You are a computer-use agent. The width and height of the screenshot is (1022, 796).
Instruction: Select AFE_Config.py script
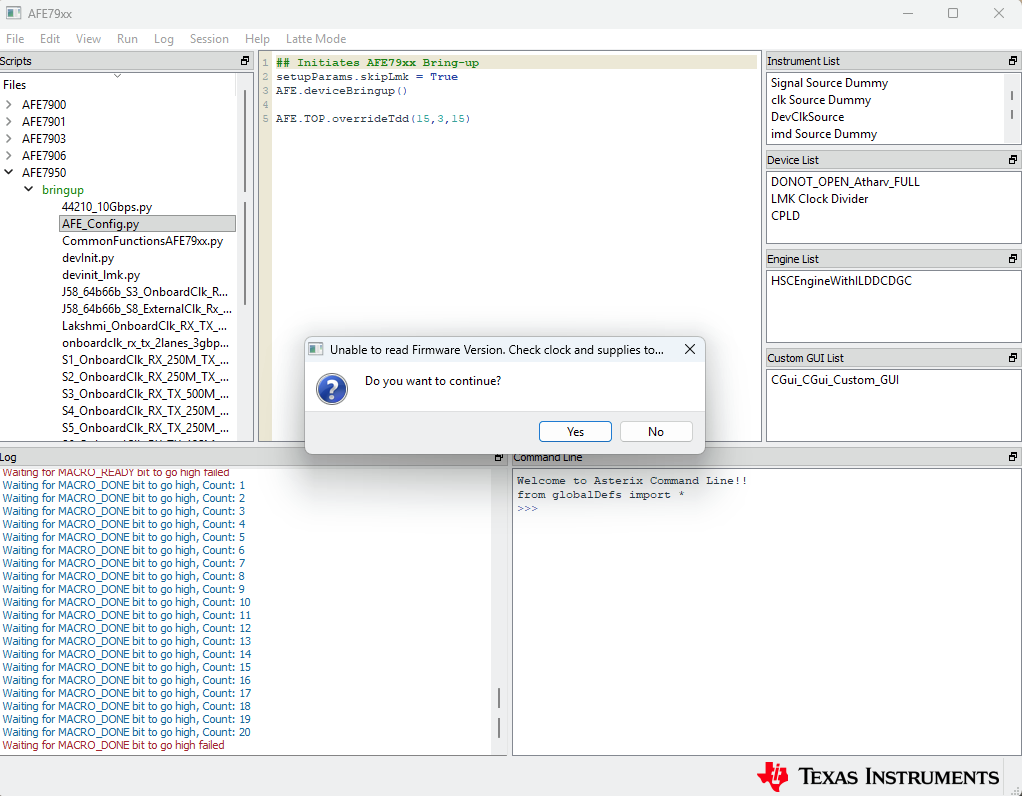click(x=147, y=224)
